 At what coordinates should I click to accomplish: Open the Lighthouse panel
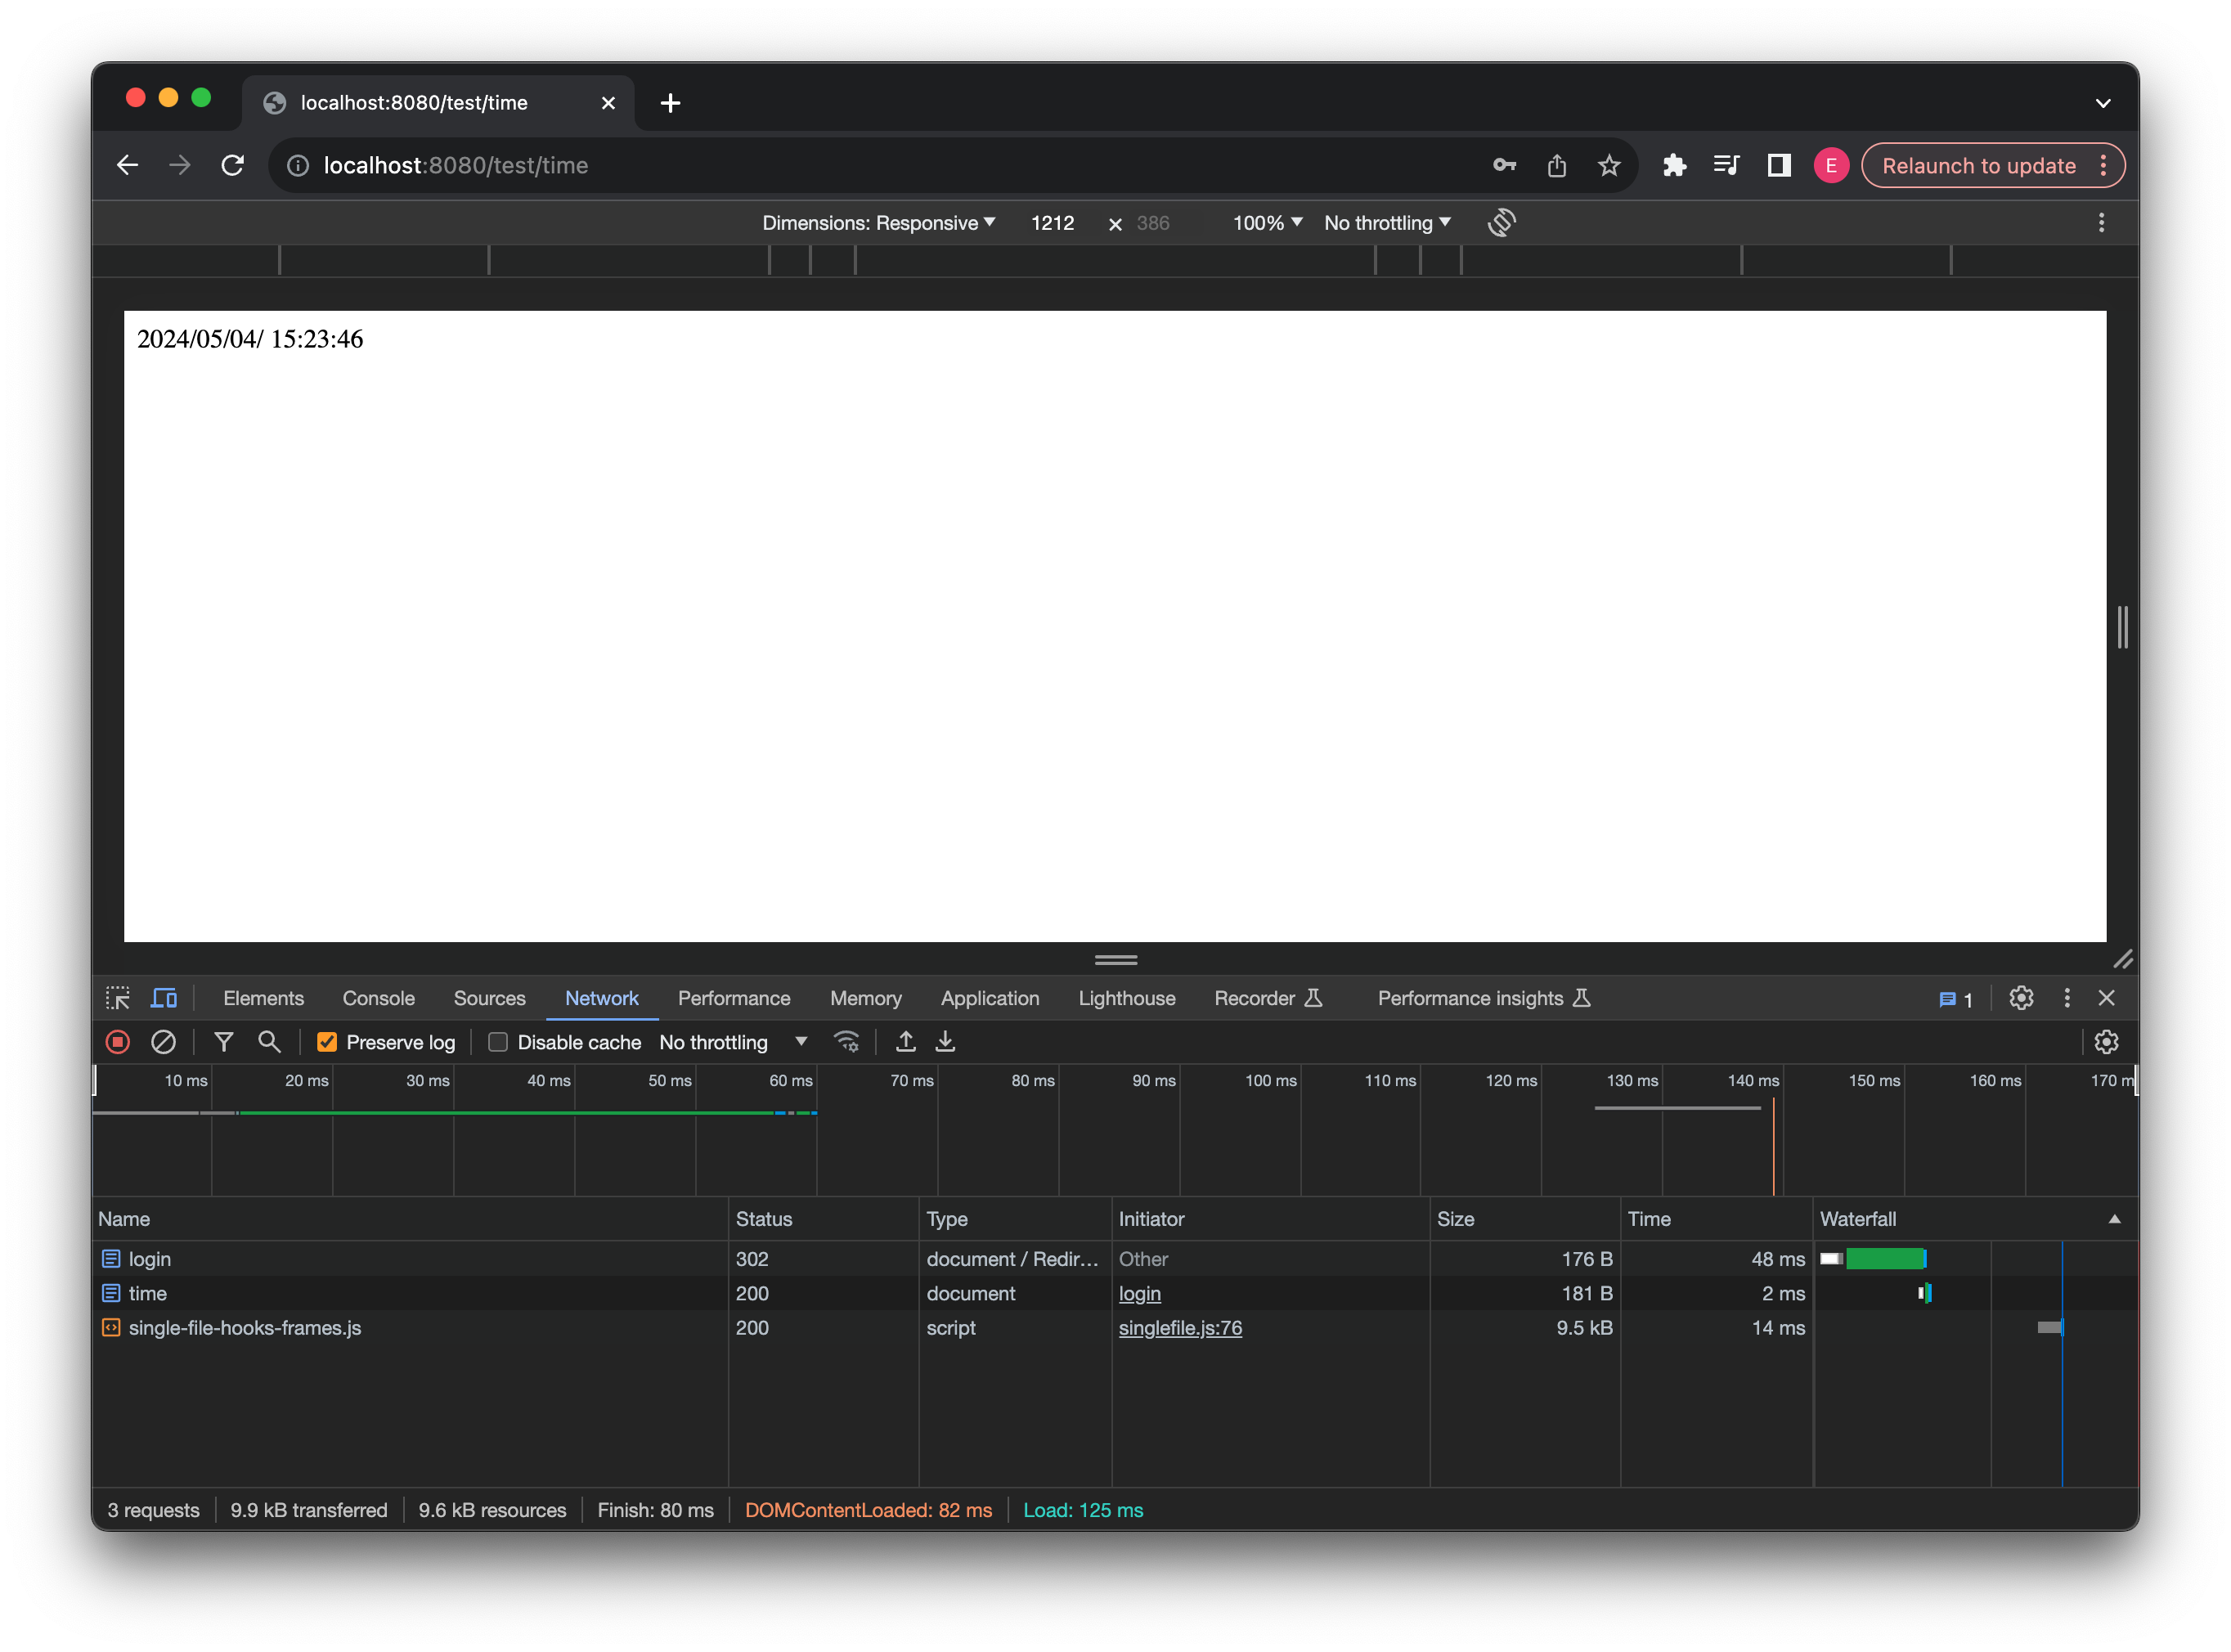(1127, 998)
